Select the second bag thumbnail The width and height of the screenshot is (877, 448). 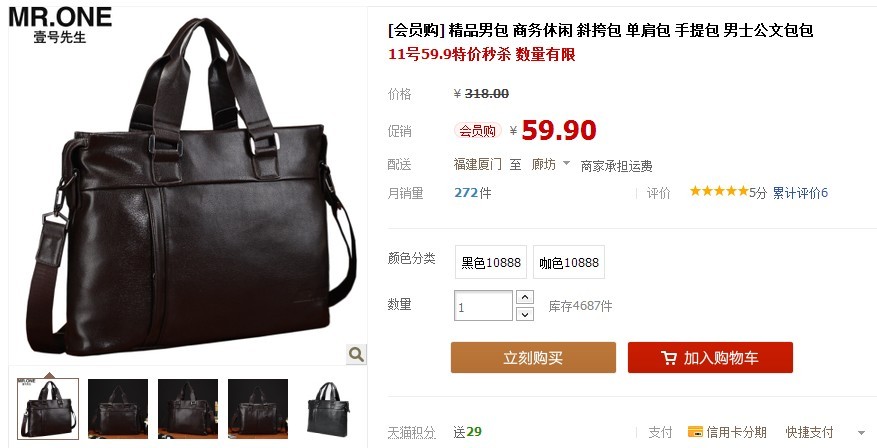click(x=118, y=408)
